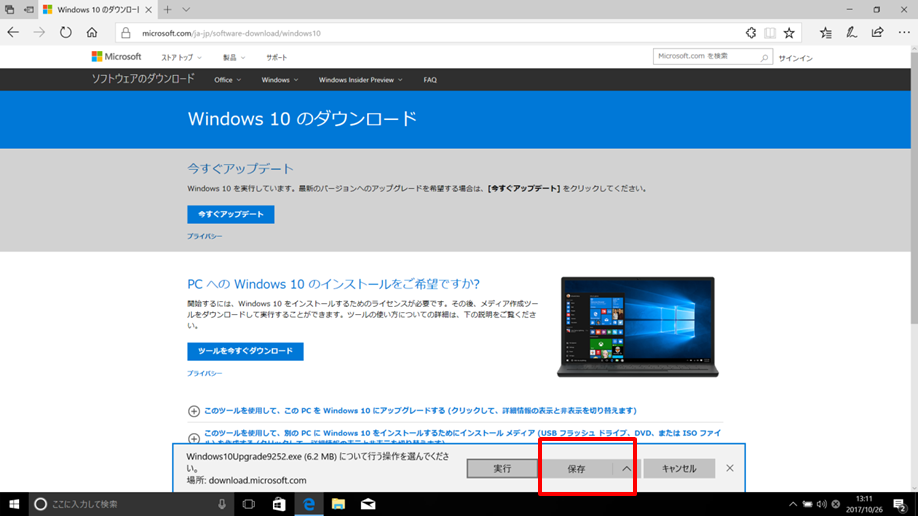Open the favorites hub icon
The height and width of the screenshot is (516, 918).
click(825, 33)
